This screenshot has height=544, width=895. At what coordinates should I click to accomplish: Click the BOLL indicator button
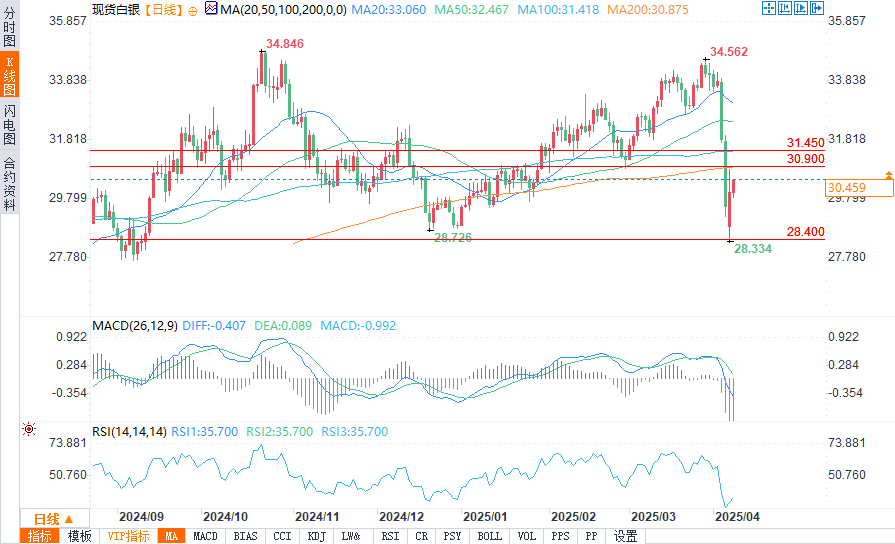pos(489,537)
